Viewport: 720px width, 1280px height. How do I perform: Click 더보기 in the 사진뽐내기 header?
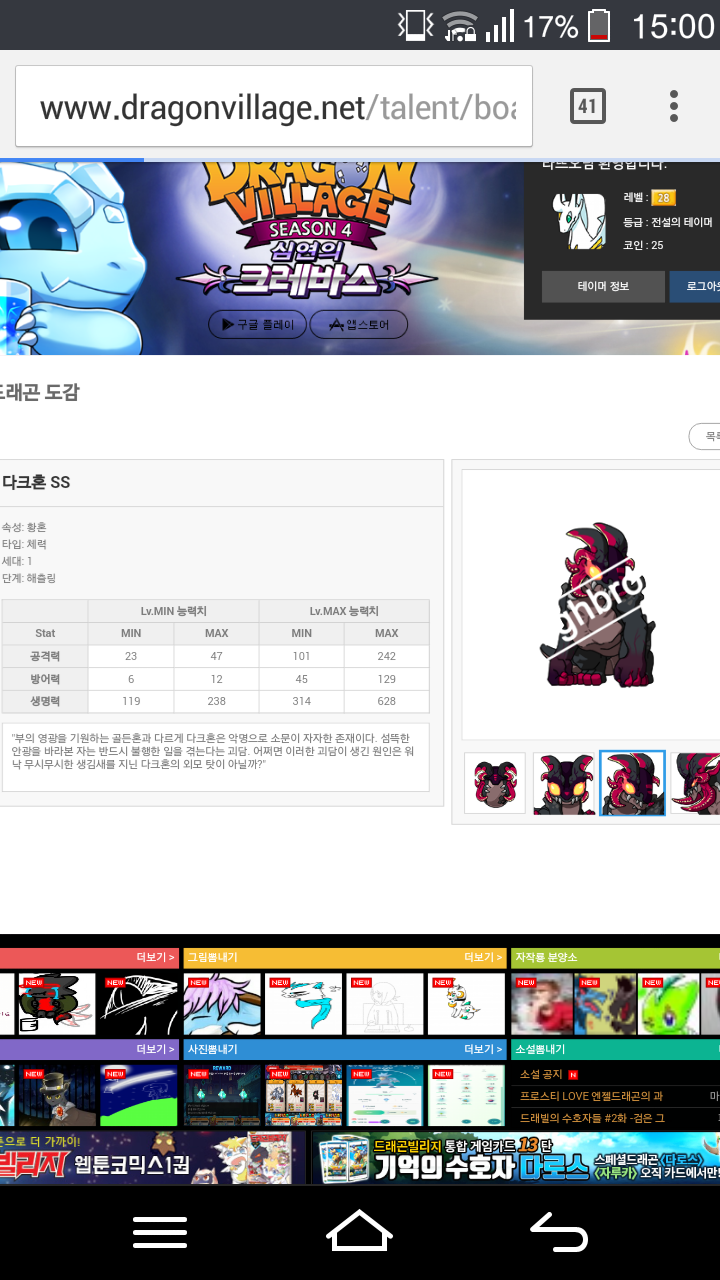point(483,1049)
